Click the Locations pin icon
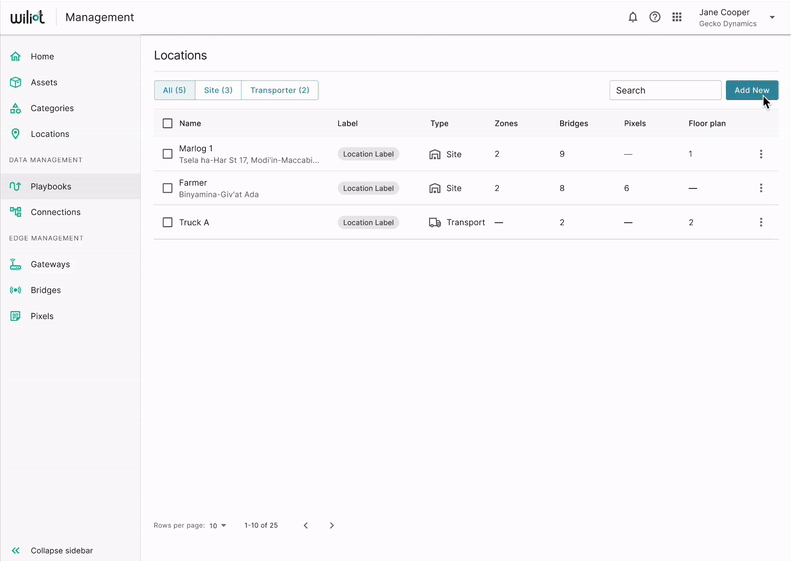This screenshot has height=562, width=791. (16, 134)
